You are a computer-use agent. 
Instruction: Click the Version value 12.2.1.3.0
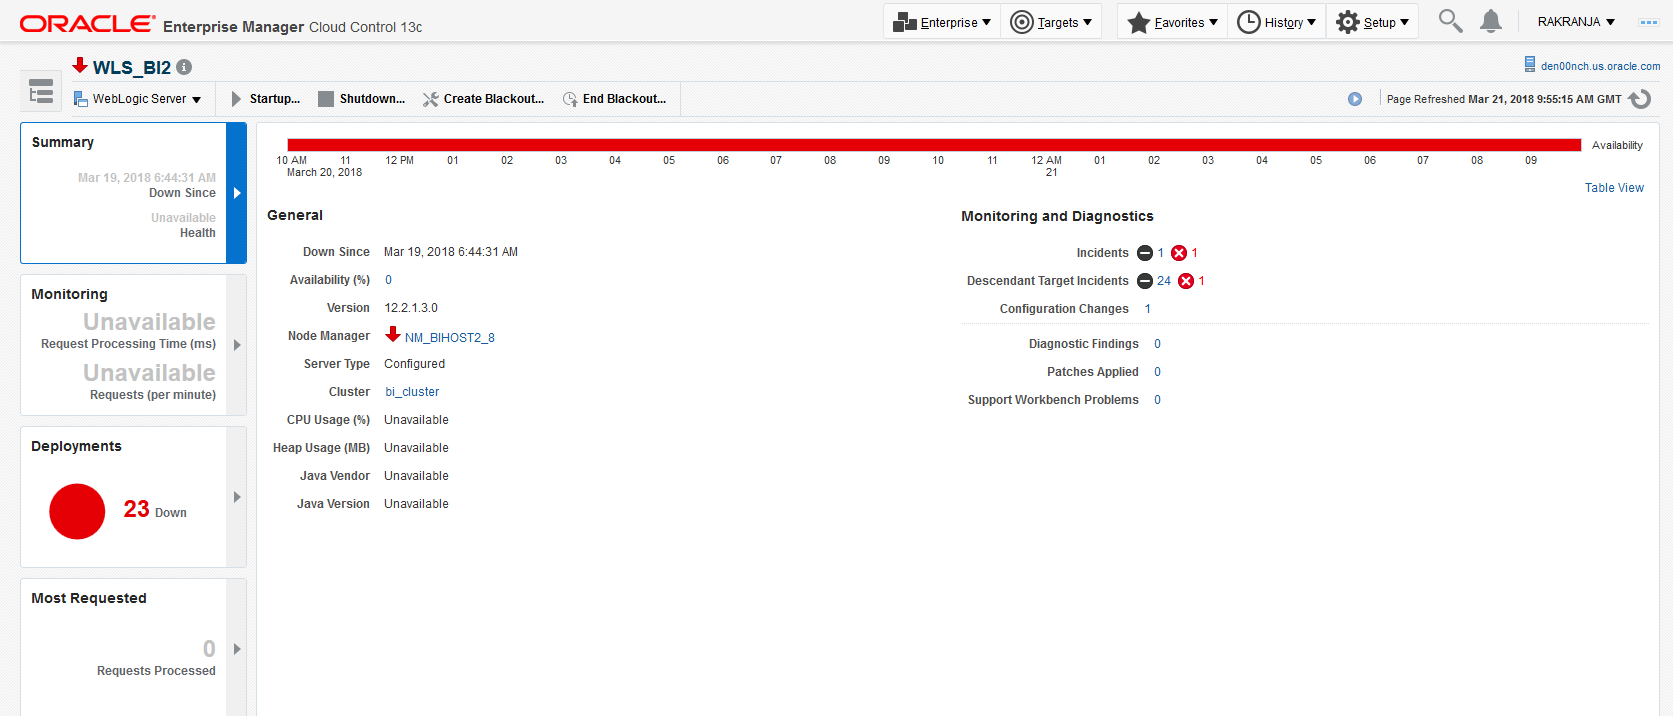[x=411, y=308]
